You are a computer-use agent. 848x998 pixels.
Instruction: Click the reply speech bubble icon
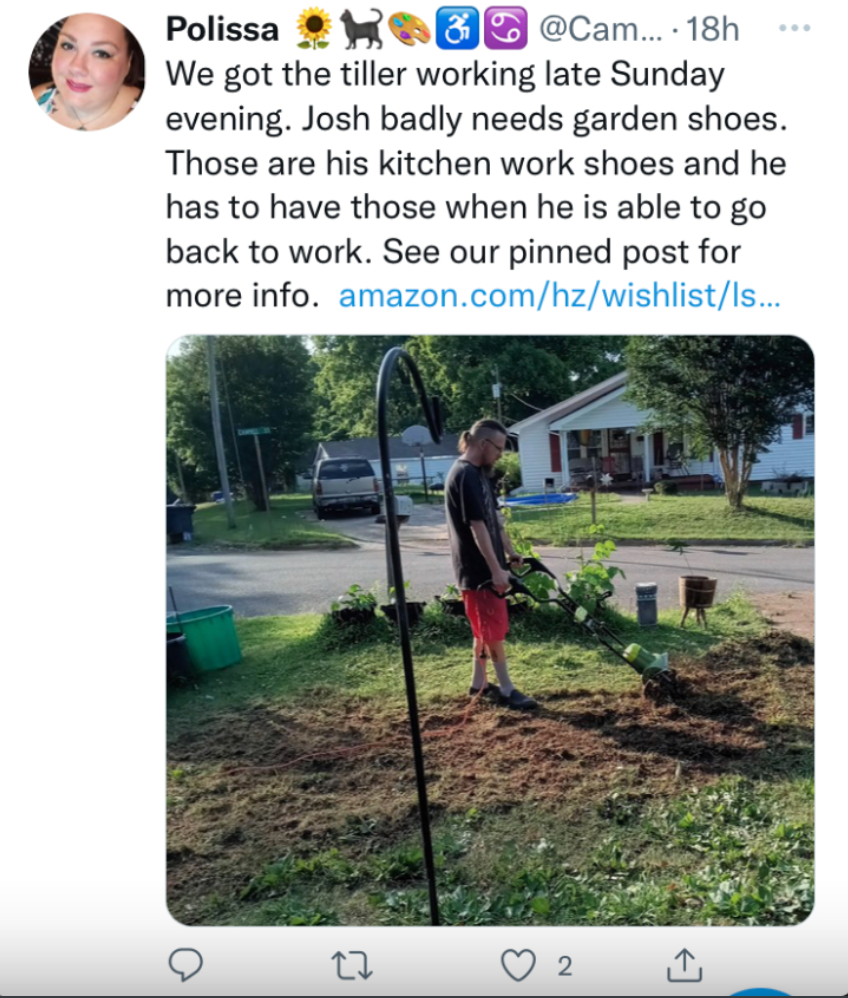[x=185, y=965]
